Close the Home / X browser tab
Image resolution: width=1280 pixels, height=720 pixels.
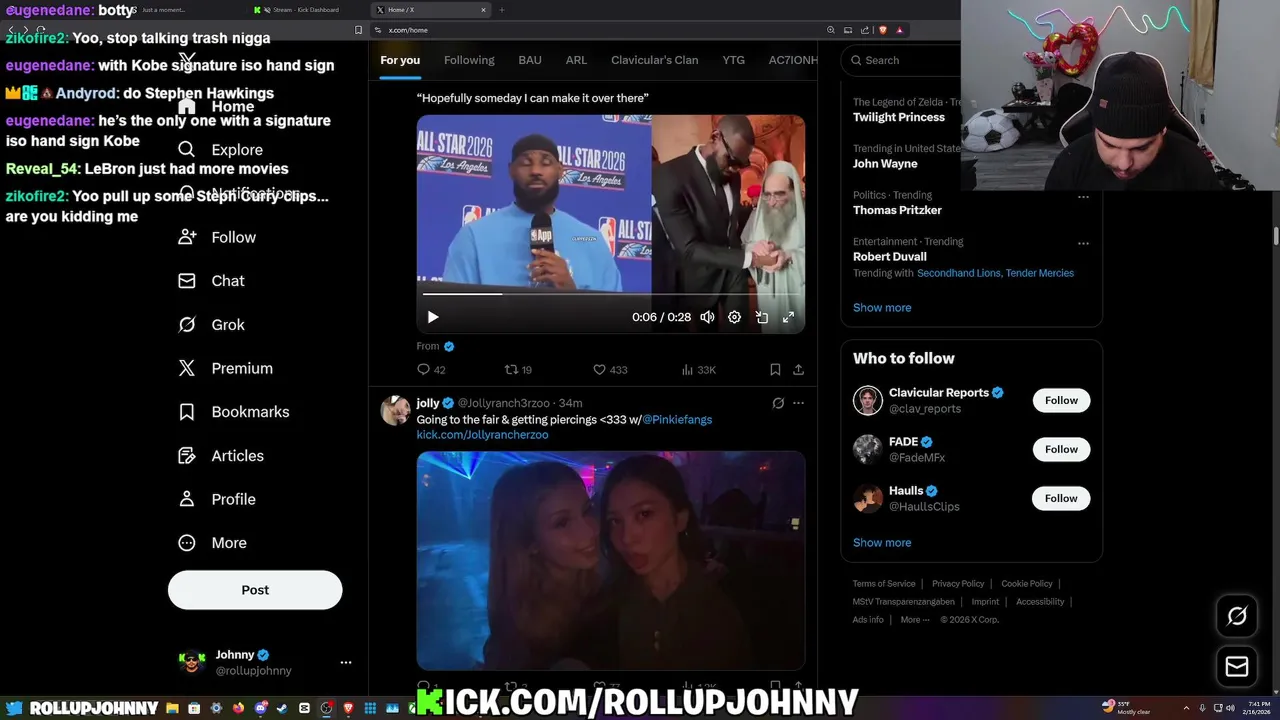(484, 10)
